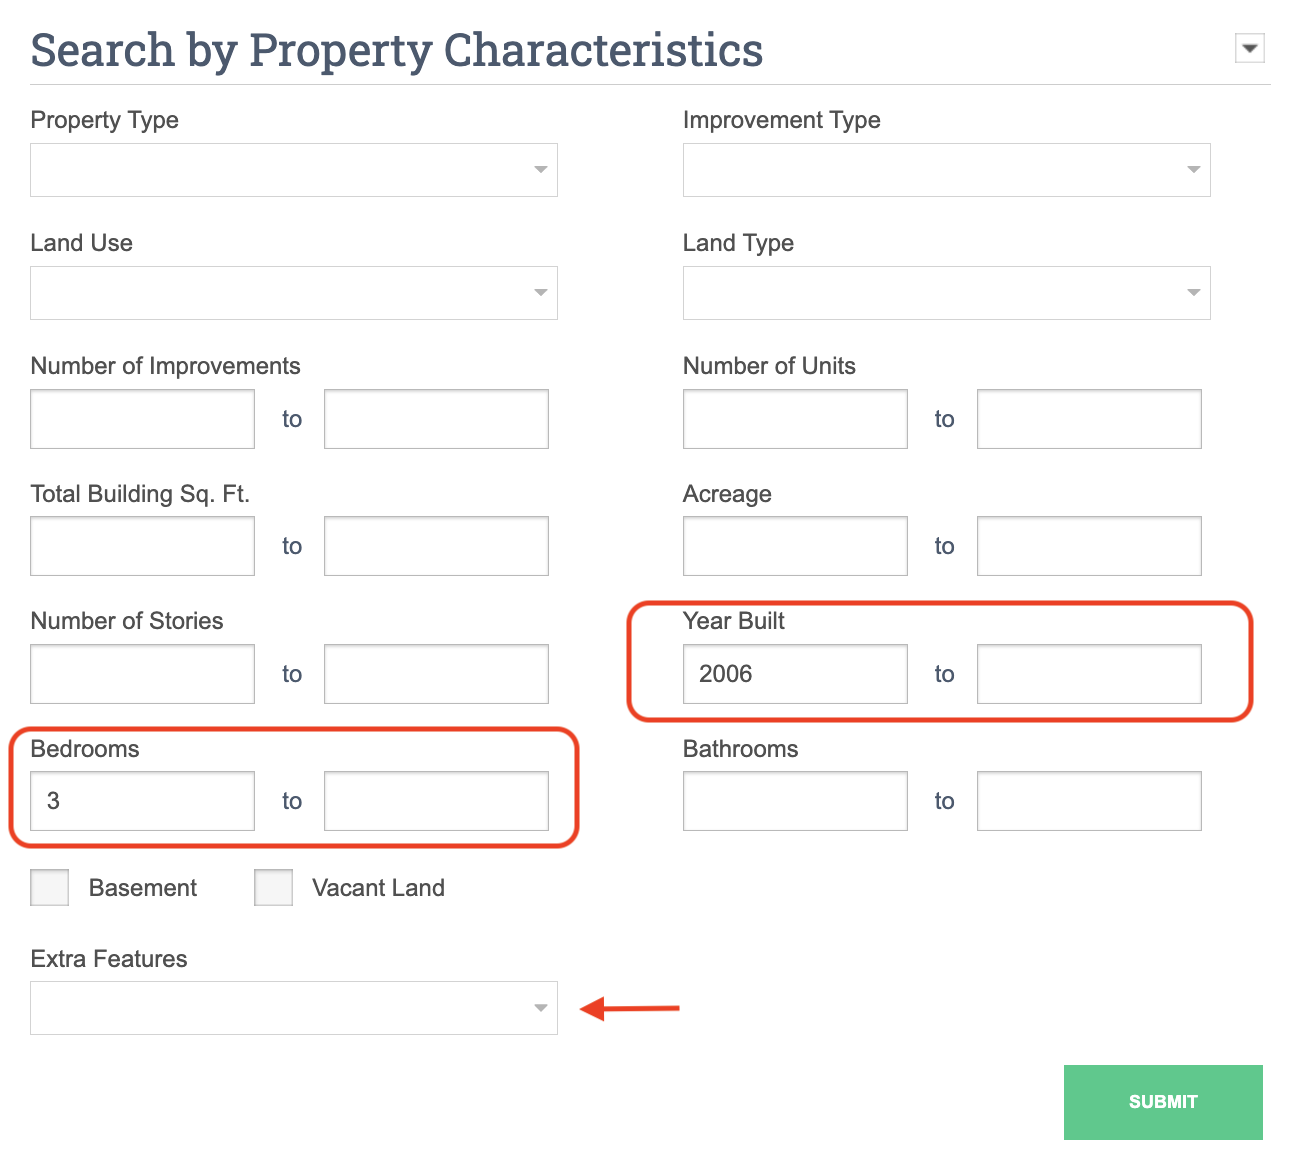The width and height of the screenshot is (1310, 1168).
Task: Open the Extra Features dropdown
Action: (x=293, y=1008)
